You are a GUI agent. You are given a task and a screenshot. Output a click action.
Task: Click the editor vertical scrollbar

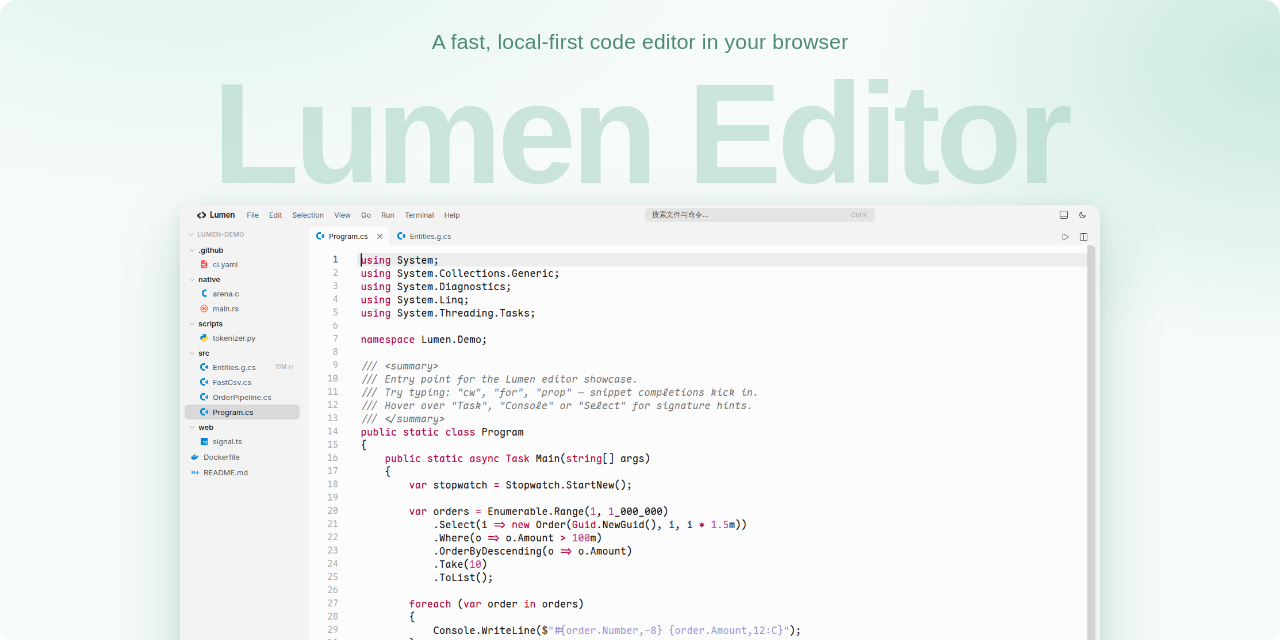(1091, 443)
